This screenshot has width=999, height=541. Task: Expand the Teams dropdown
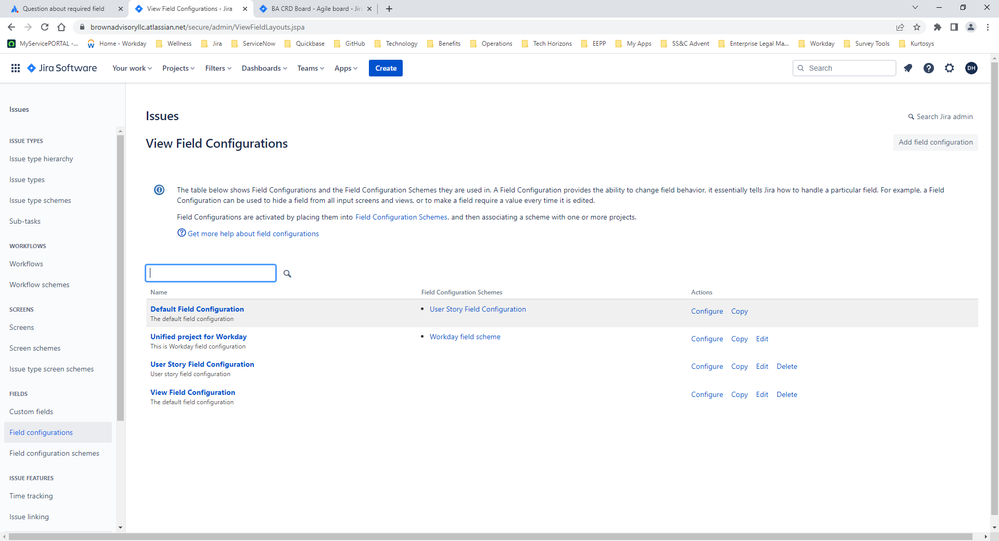coord(310,68)
